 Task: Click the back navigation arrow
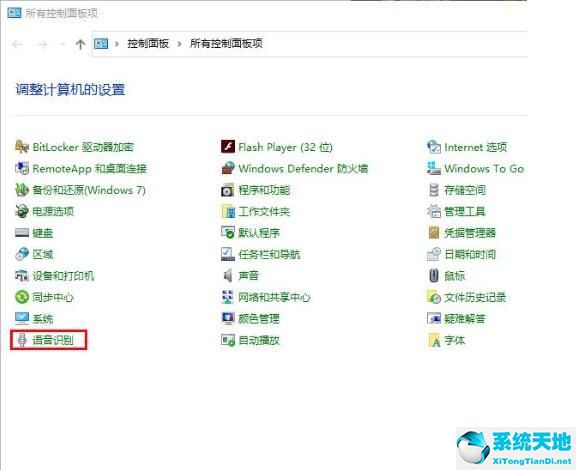click(17, 44)
